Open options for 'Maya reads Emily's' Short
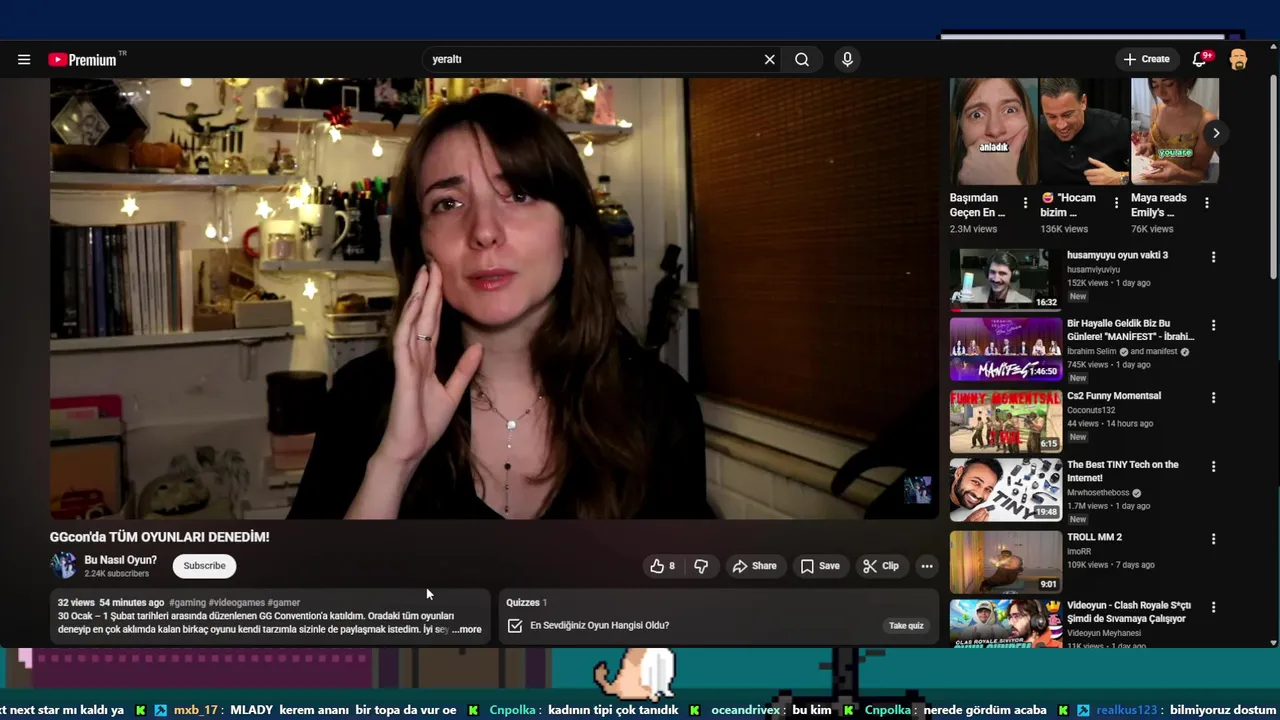1280x720 pixels. pyautogui.click(x=1207, y=203)
